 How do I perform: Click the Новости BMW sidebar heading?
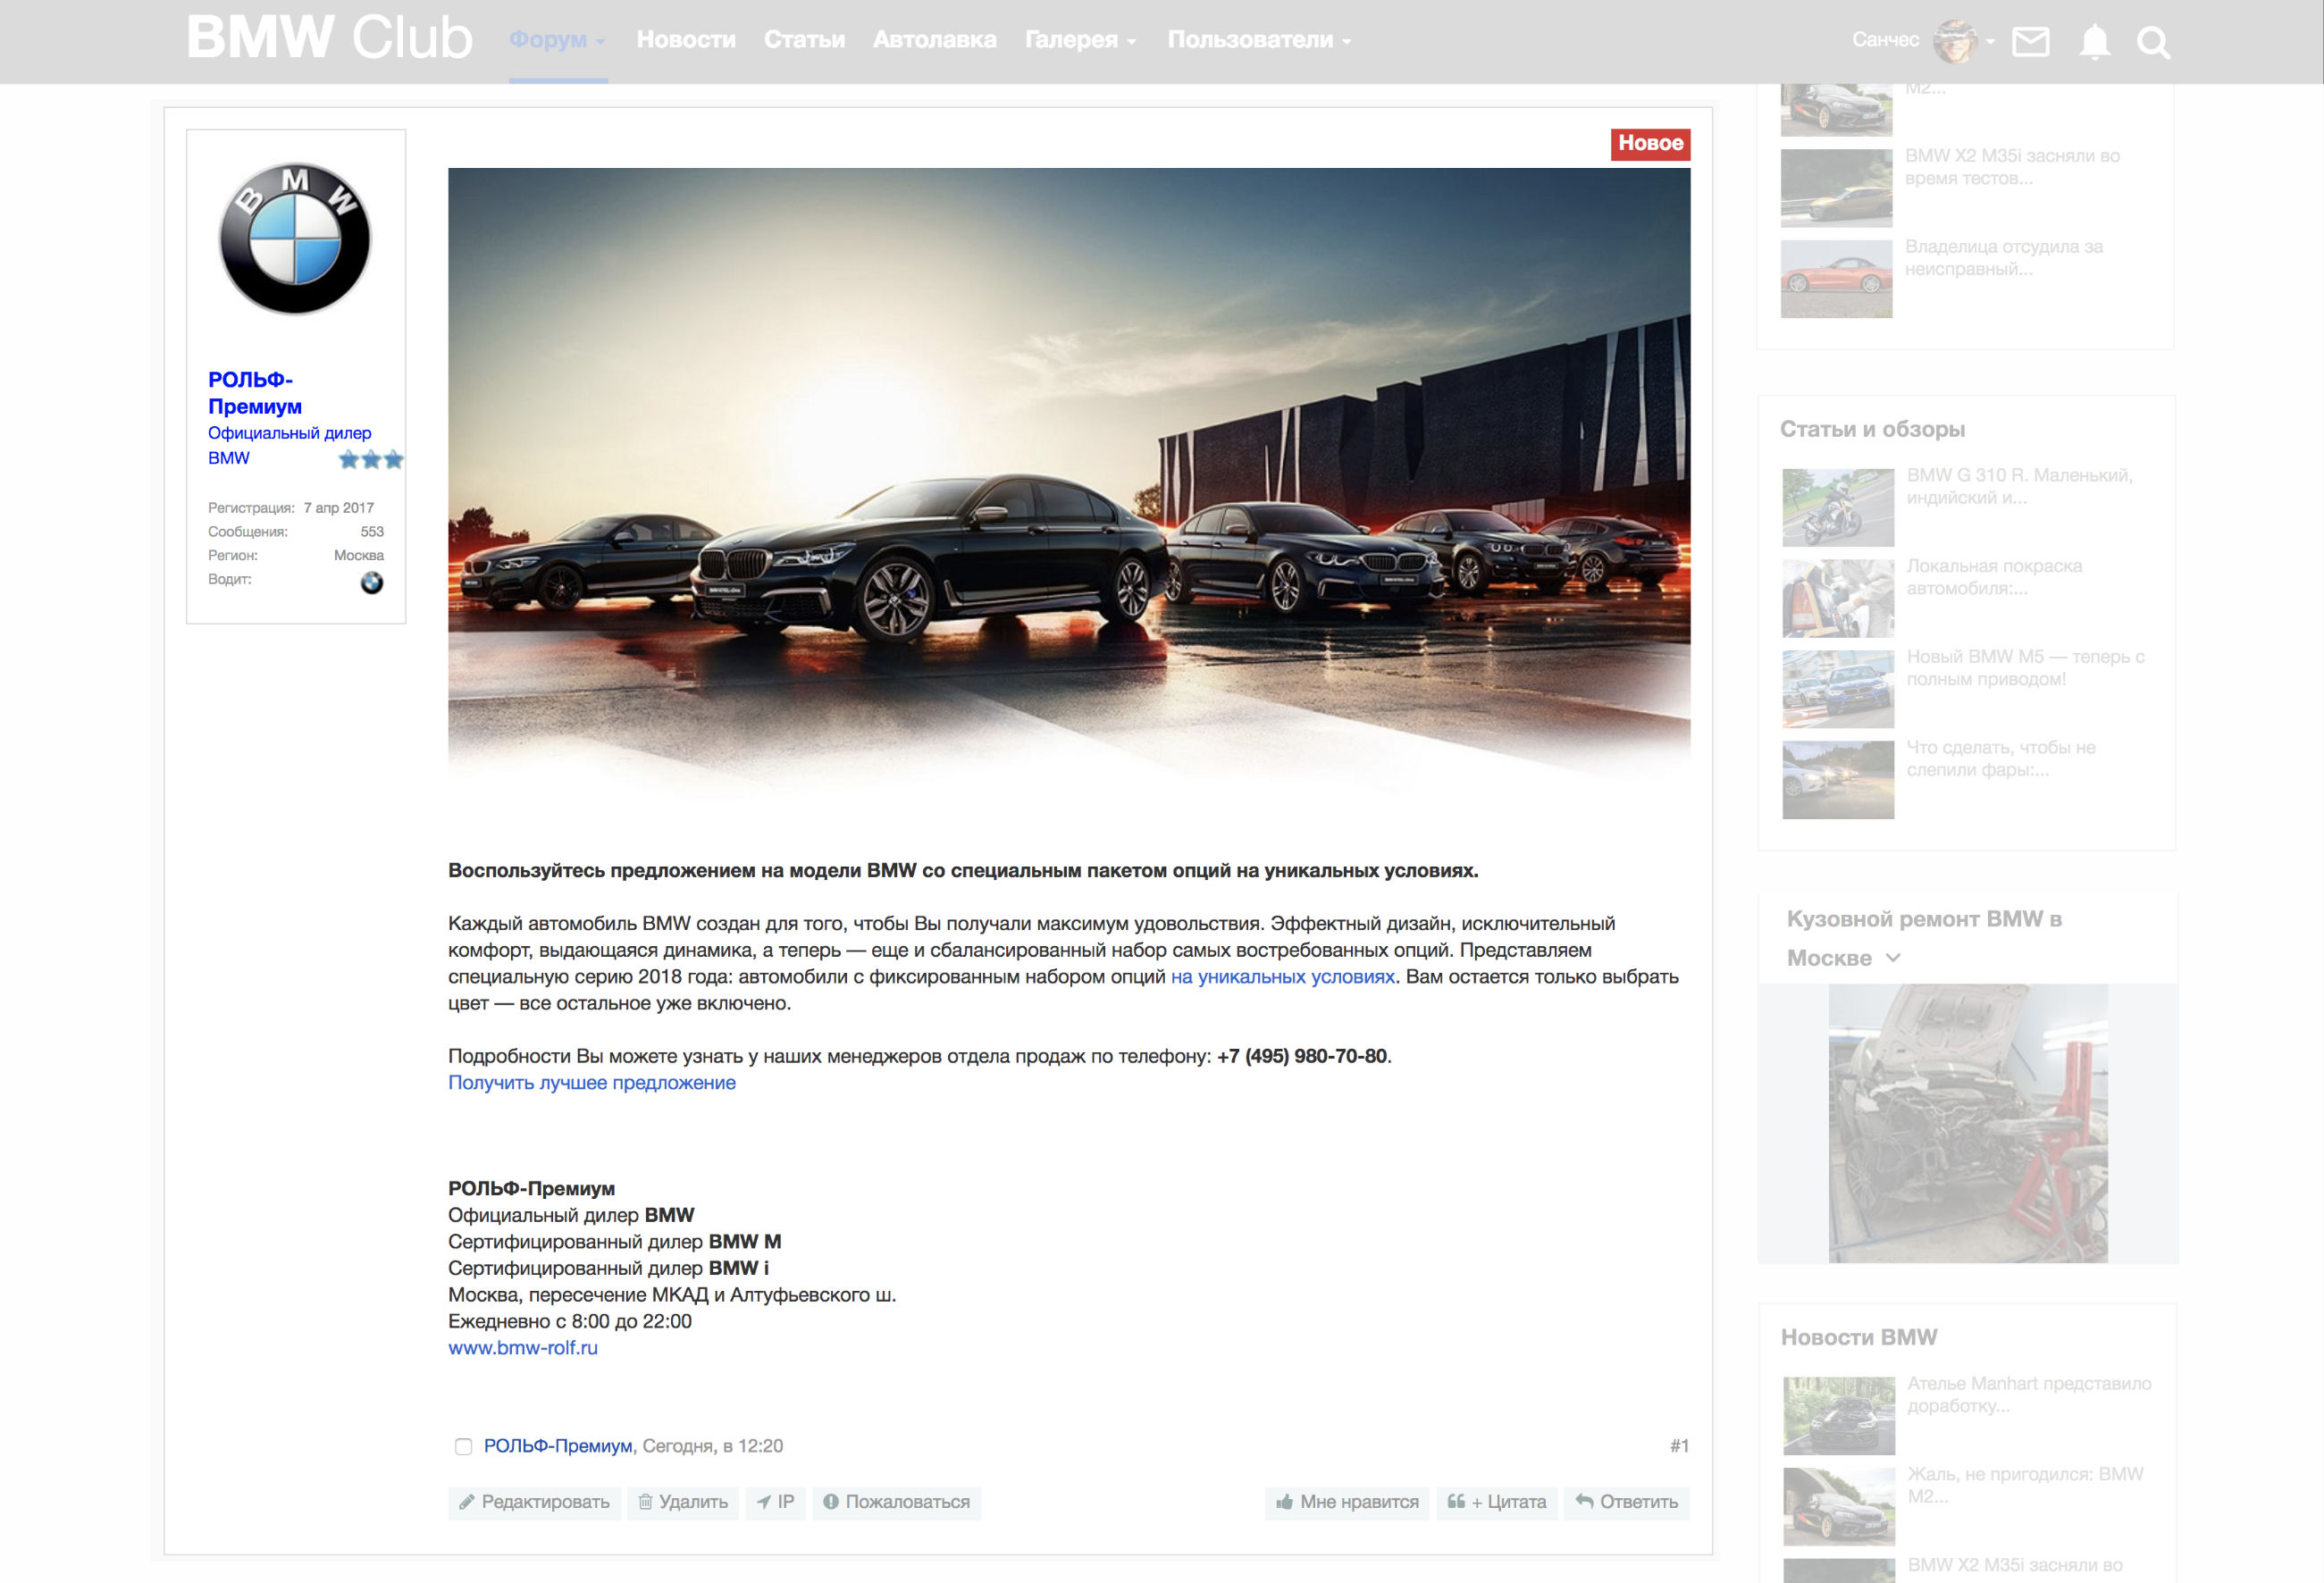1859,1337
